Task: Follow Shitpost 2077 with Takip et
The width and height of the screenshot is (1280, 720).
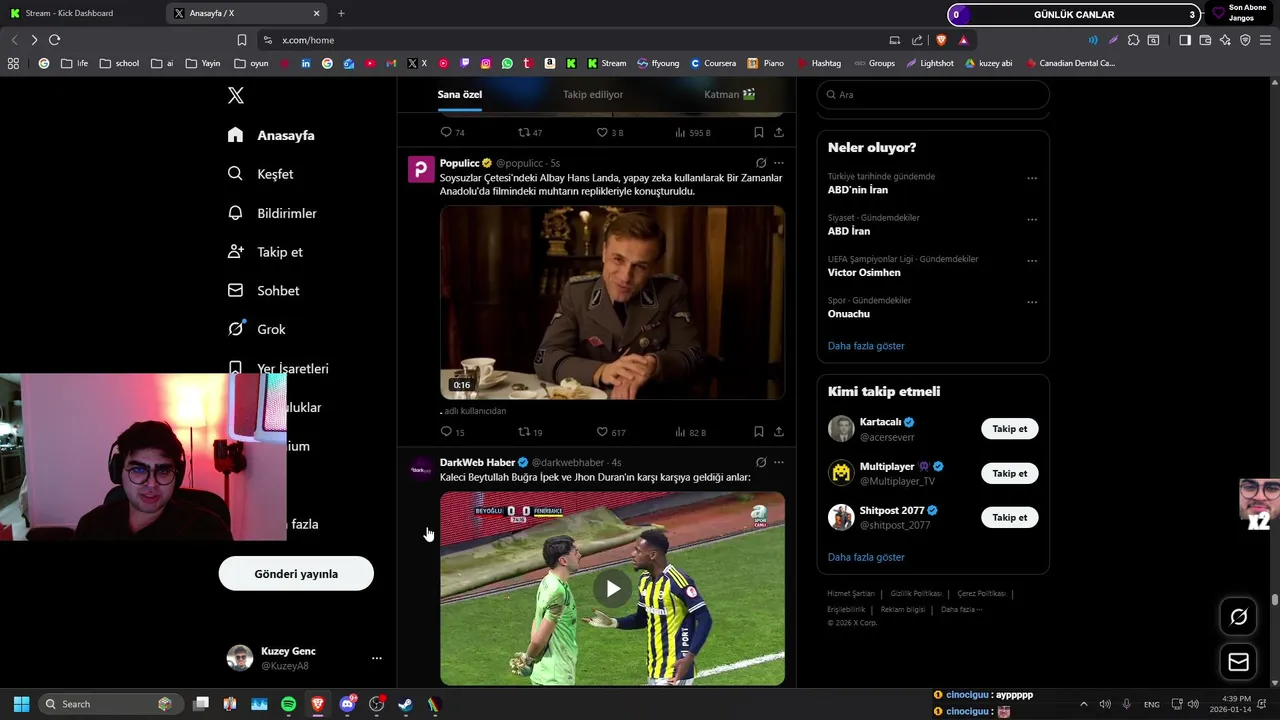Action: coord(1010,517)
